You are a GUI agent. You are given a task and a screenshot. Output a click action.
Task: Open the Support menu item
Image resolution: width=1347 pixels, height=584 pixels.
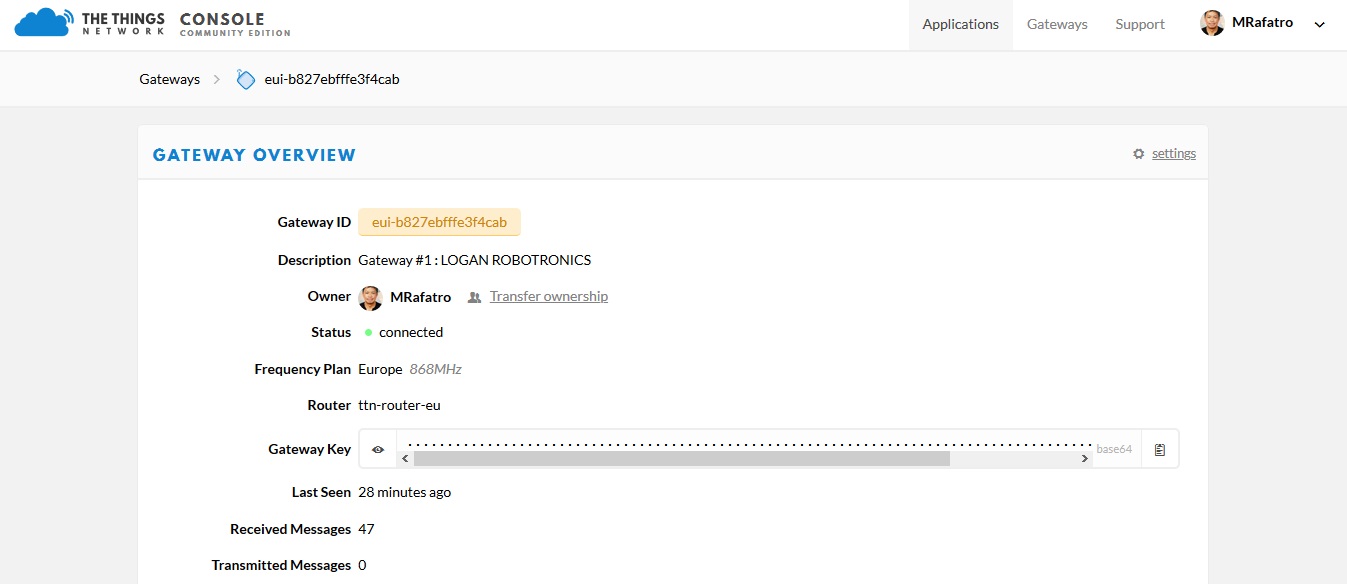coord(1140,24)
